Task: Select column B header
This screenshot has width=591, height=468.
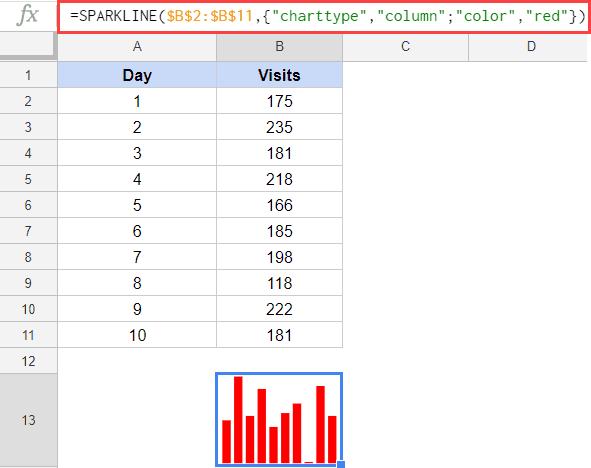Action: click(x=279, y=47)
